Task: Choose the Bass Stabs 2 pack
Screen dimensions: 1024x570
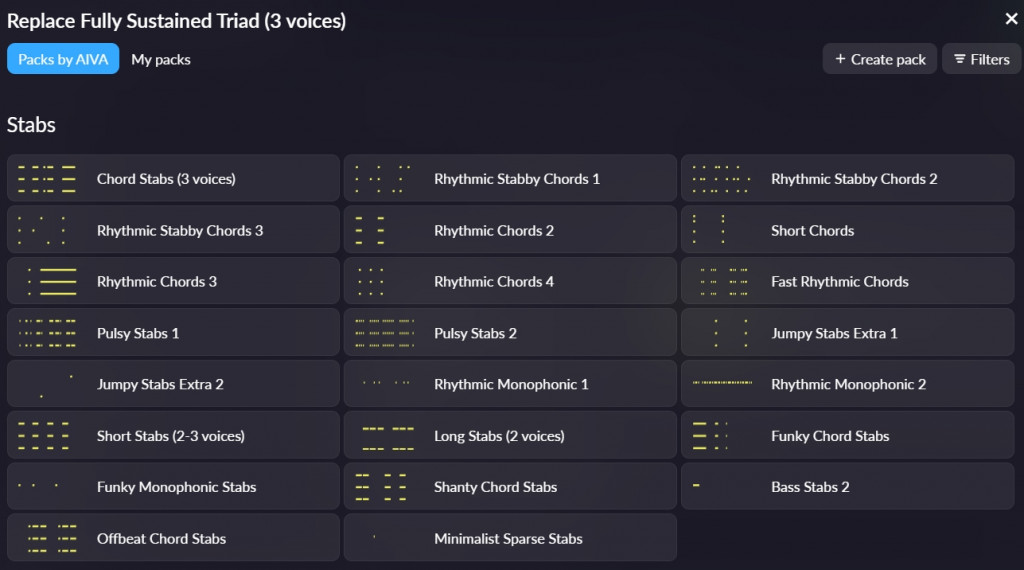Action: [847, 486]
